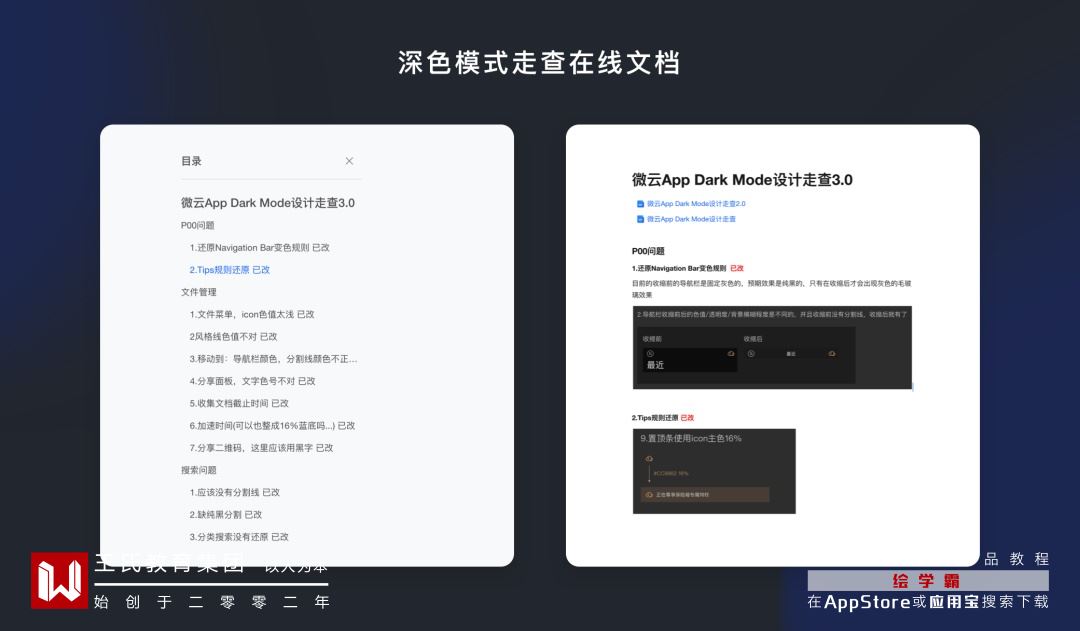Open the 微云App Dark Mode设计走查 link
The width and height of the screenshot is (1080, 631).
coord(691,219)
